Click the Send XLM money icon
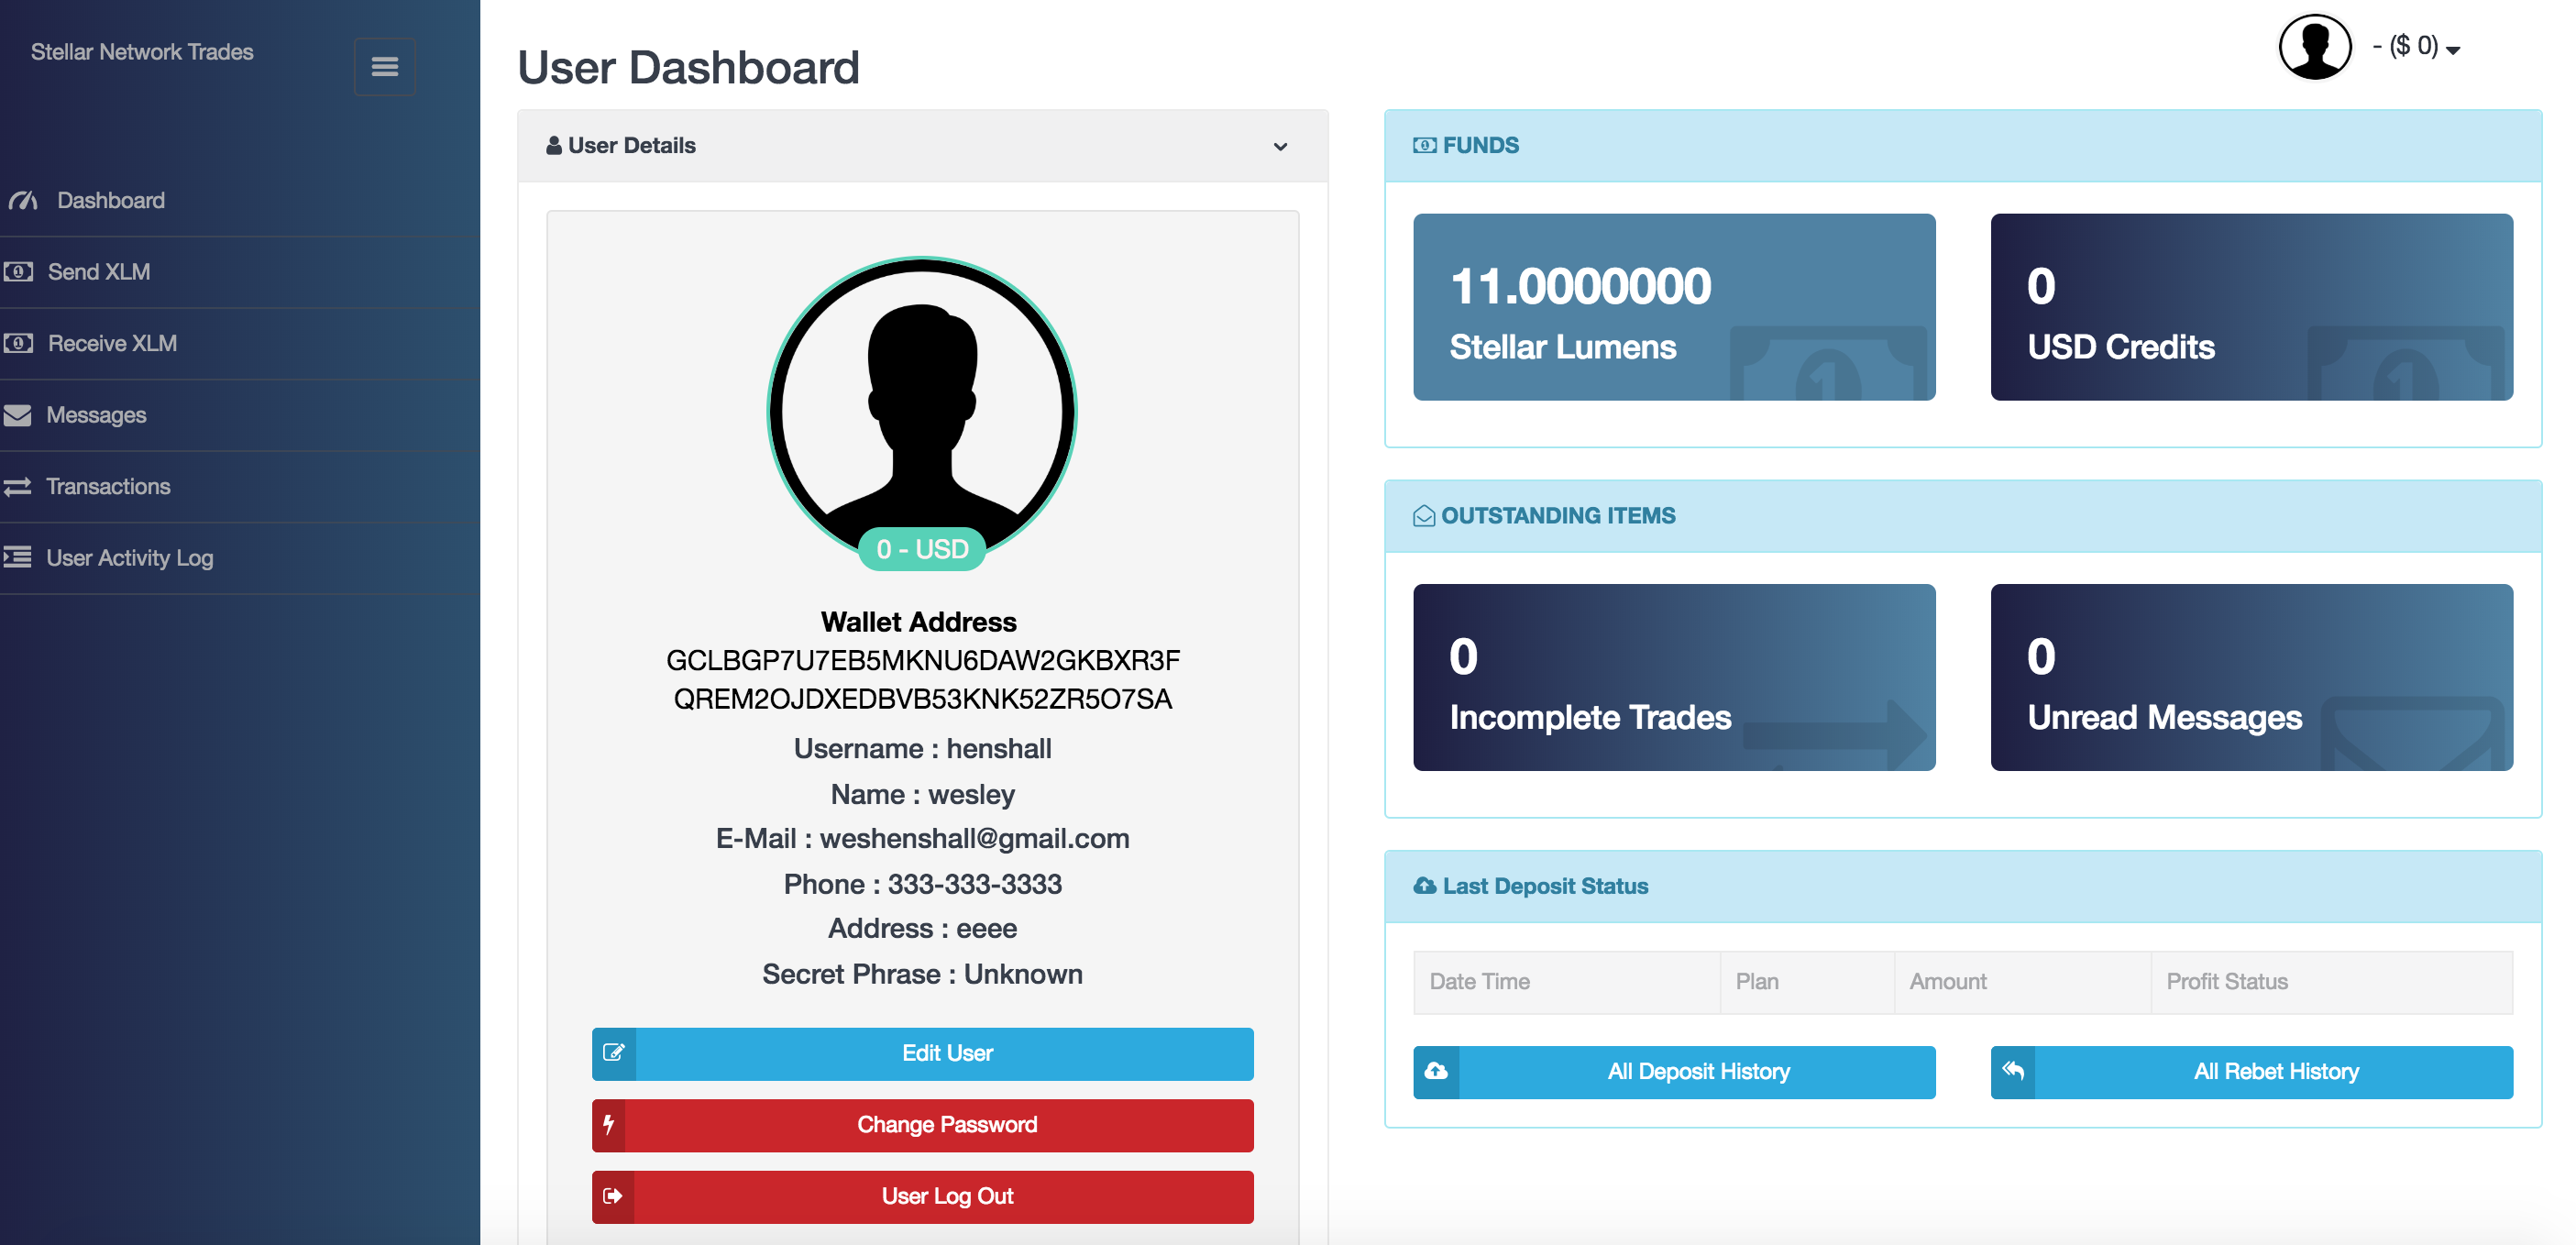Viewport: 2576px width, 1245px height. 18,271
